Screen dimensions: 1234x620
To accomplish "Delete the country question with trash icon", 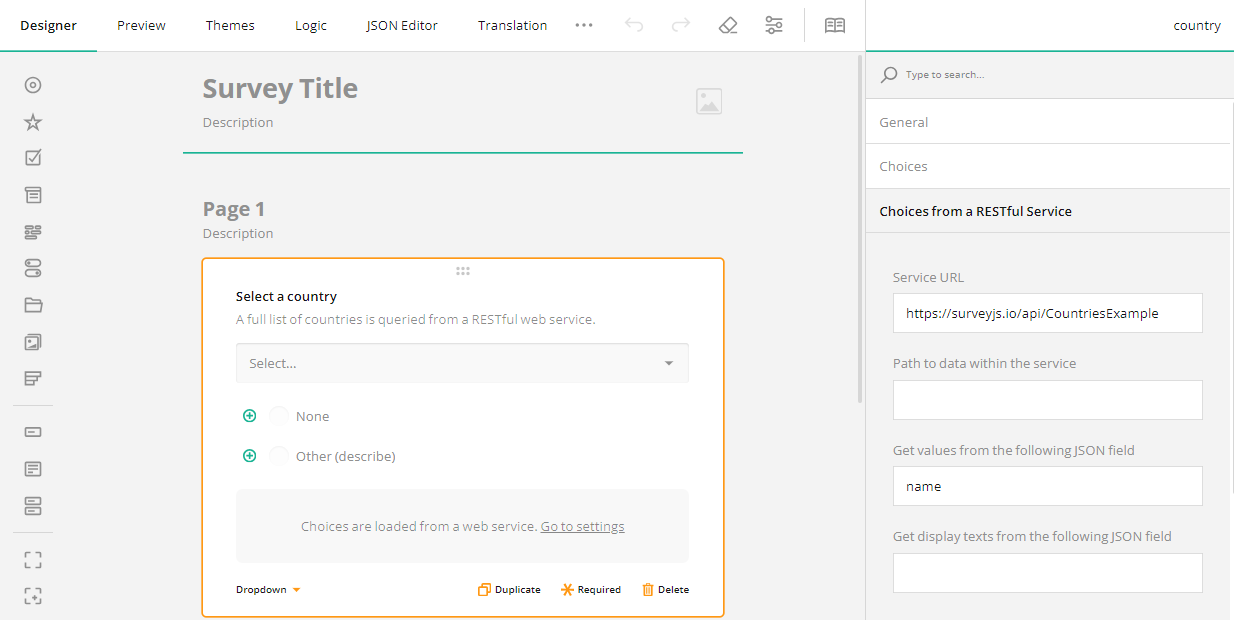I will pyautogui.click(x=665, y=589).
